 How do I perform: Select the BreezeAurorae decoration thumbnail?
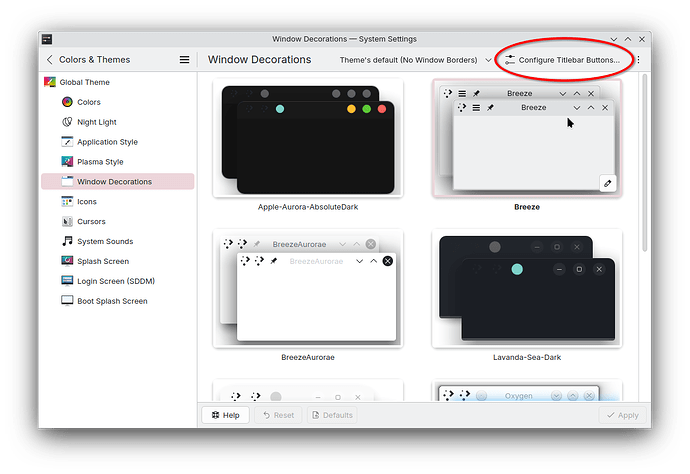pyautogui.click(x=308, y=289)
